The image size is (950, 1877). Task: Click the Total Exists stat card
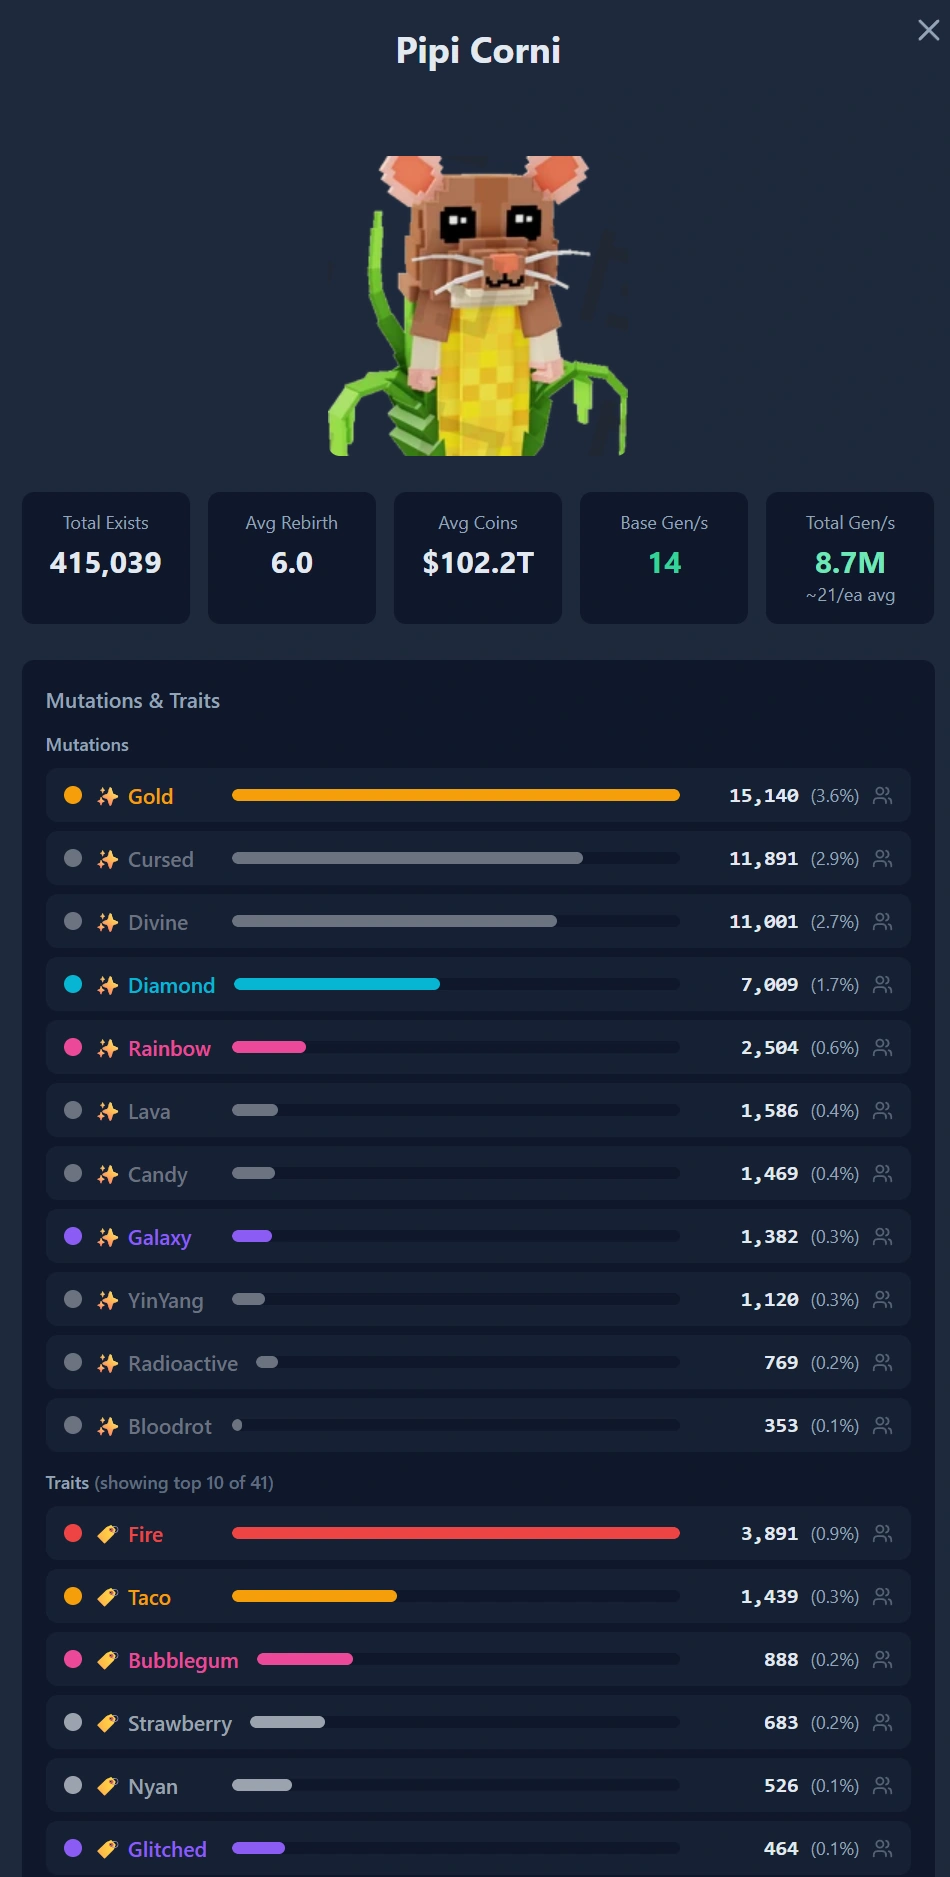click(106, 558)
